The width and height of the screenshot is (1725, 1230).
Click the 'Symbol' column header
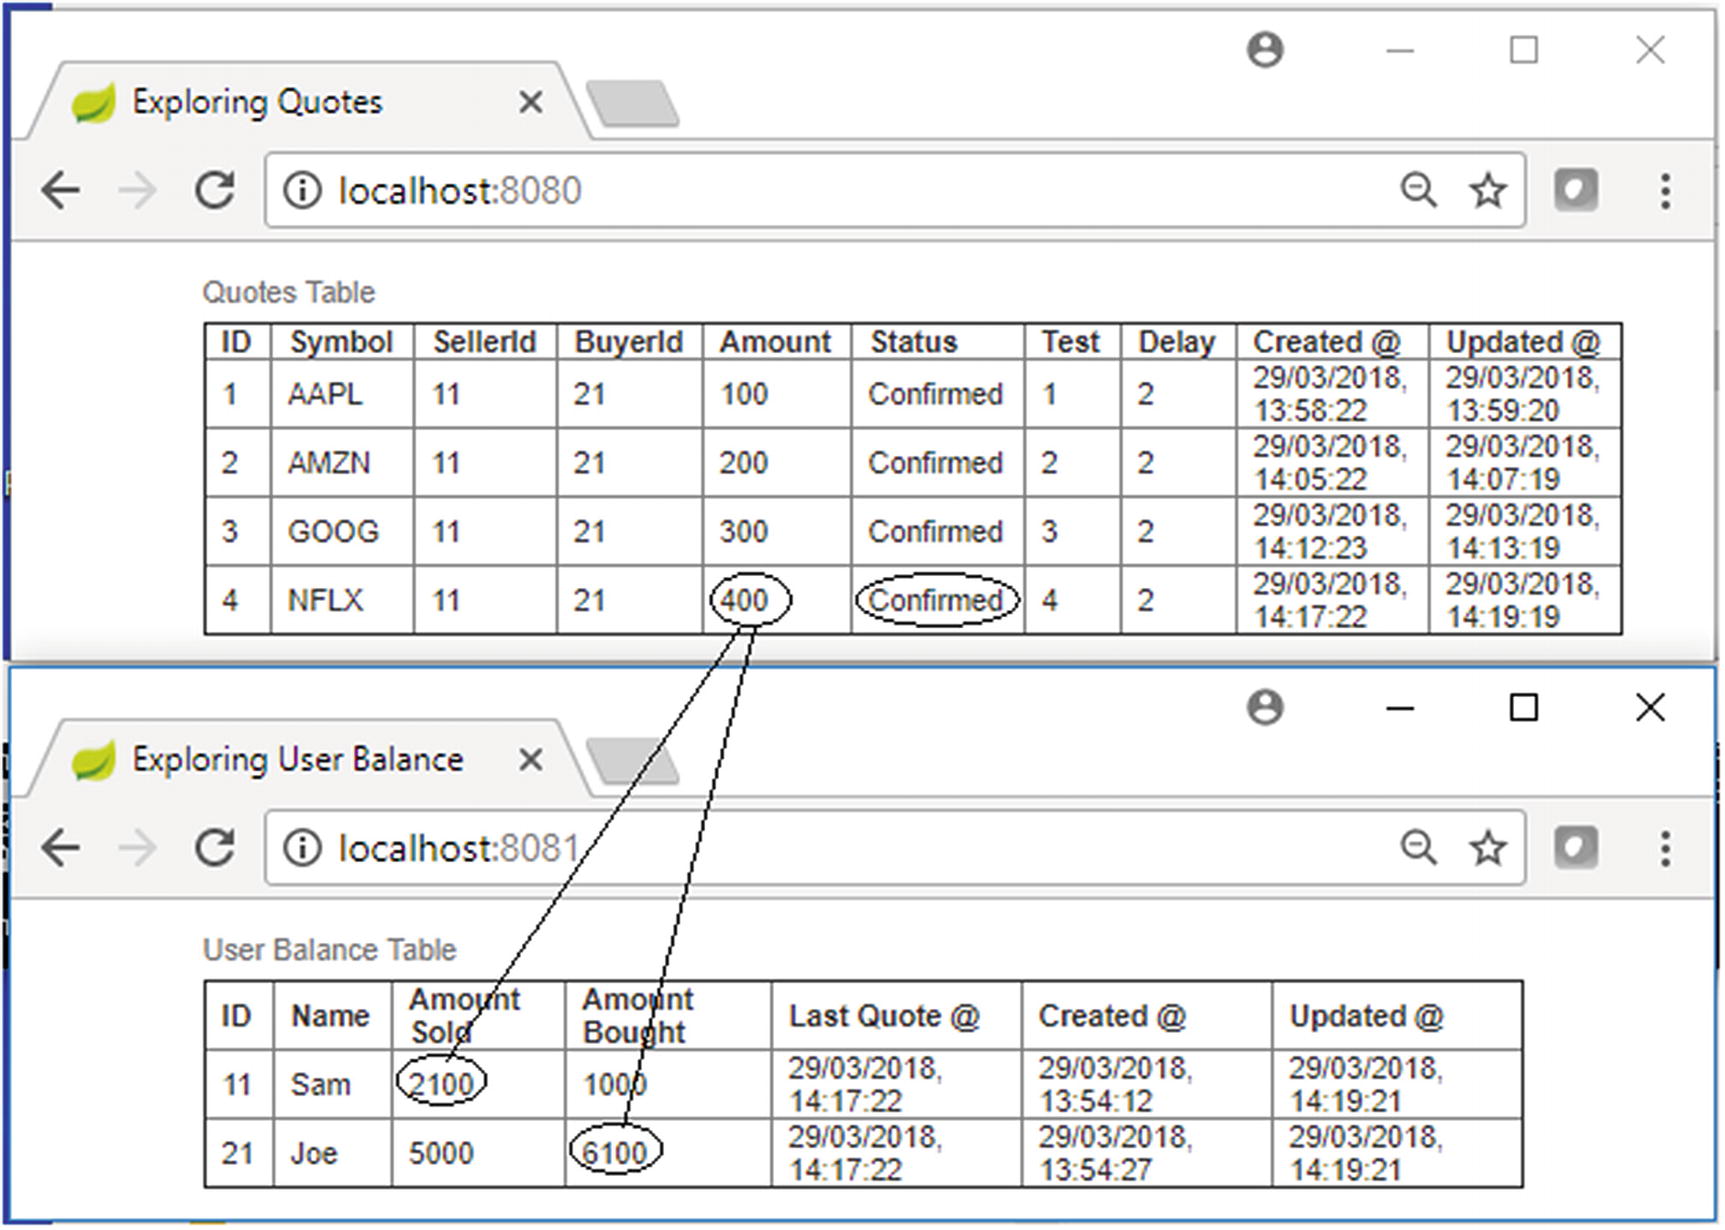click(341, 342)
